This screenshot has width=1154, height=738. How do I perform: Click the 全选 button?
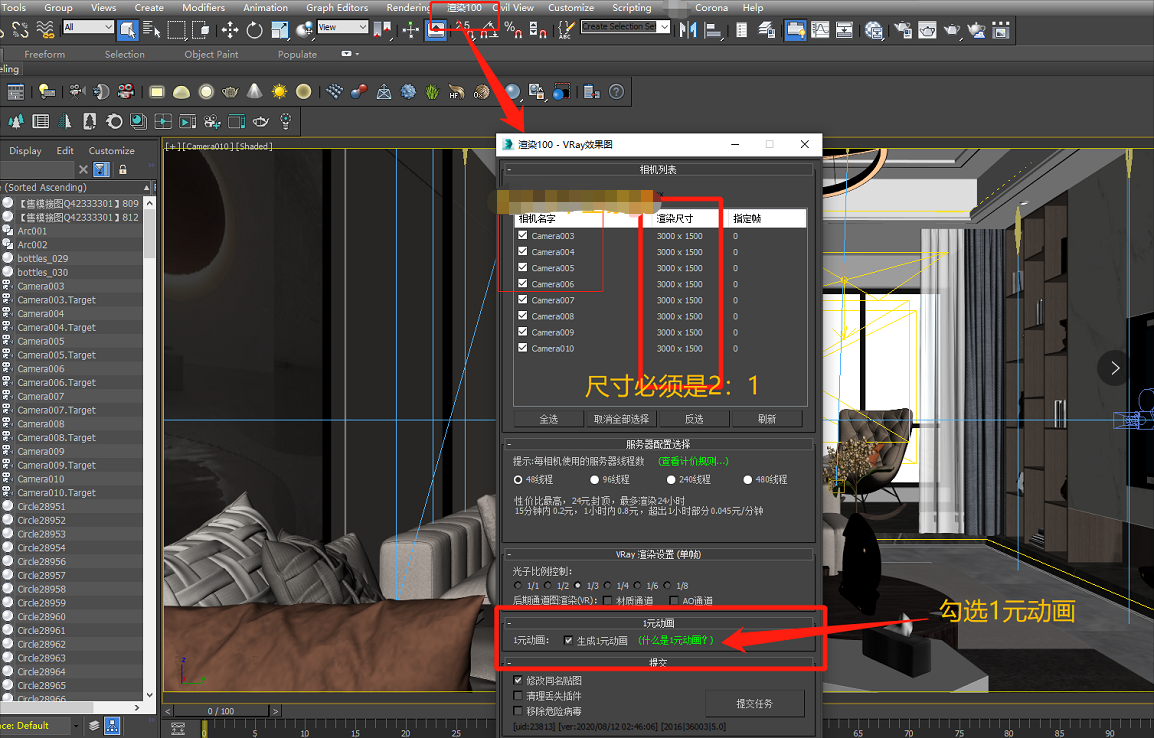(548, 419)
